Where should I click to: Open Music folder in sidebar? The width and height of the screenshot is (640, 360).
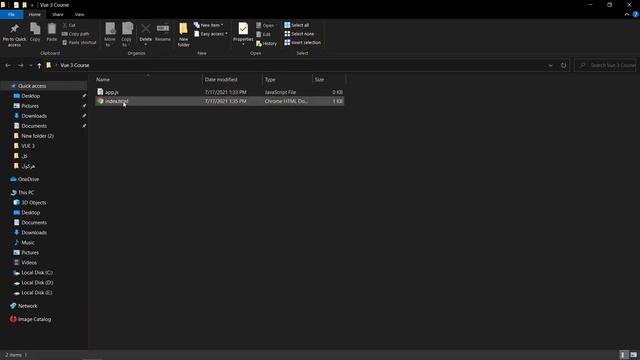coord(28,242)
